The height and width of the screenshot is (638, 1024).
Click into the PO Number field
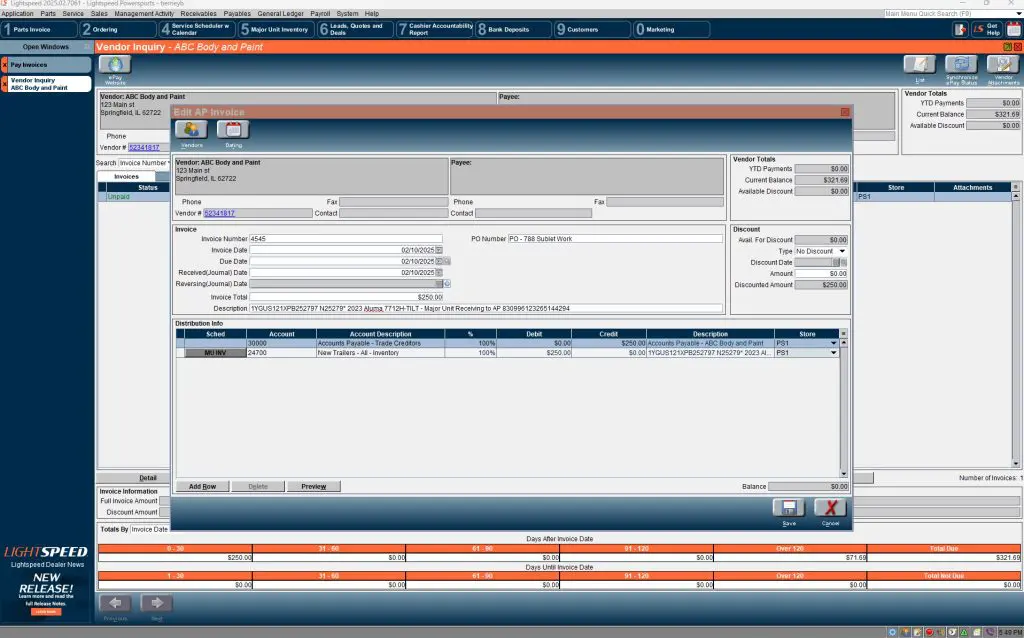(614, 239)
